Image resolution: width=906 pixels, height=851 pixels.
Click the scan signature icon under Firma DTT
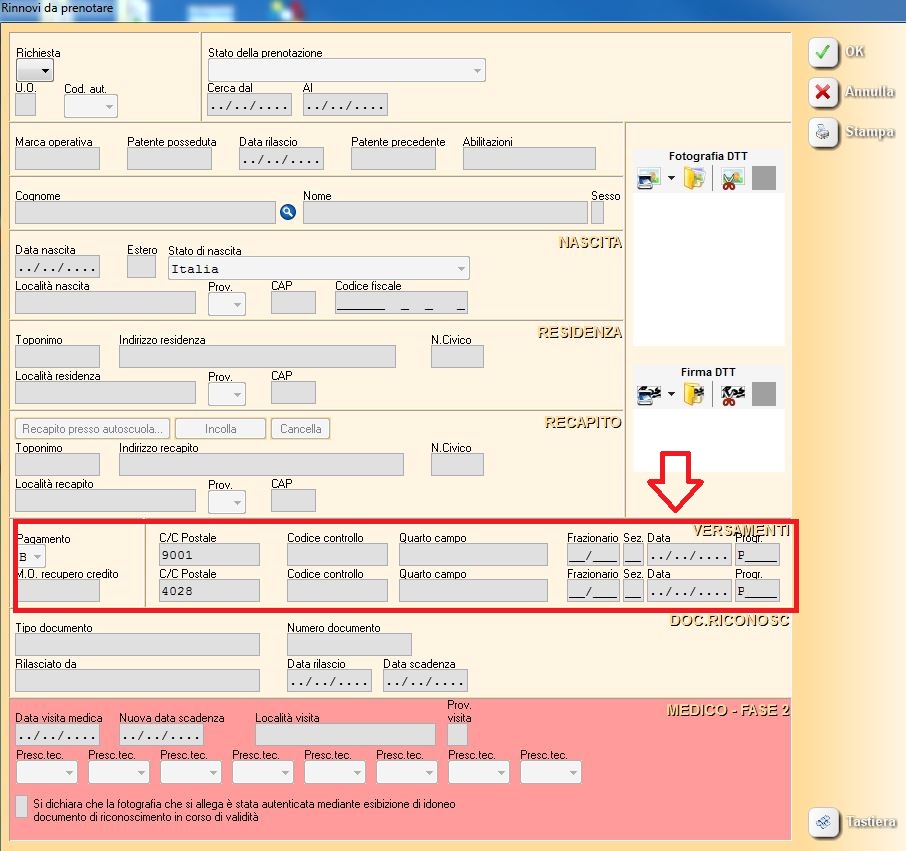pyautogui.click(x=648, y=394)
